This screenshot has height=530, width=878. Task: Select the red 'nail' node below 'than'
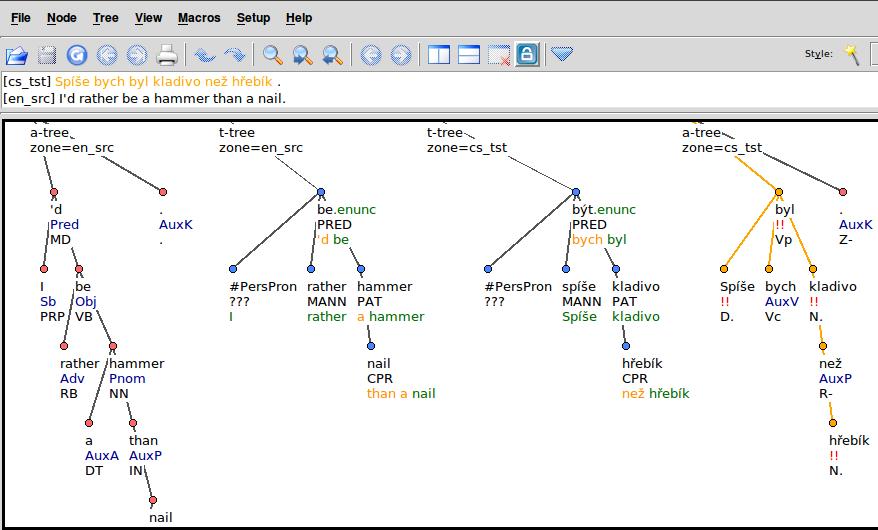tap(153, 500)
